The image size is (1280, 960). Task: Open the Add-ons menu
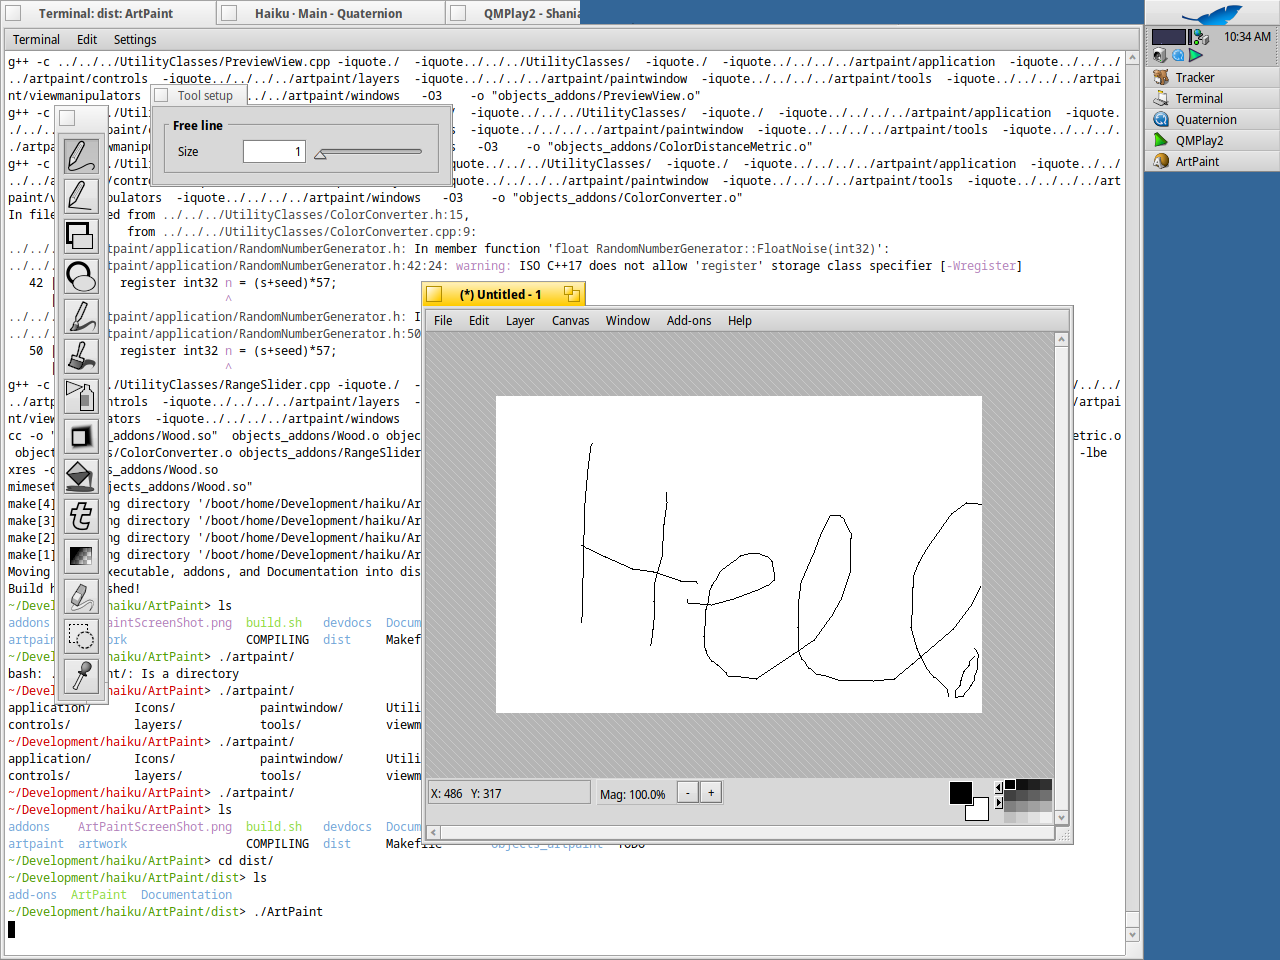click(x=688, y=321)
